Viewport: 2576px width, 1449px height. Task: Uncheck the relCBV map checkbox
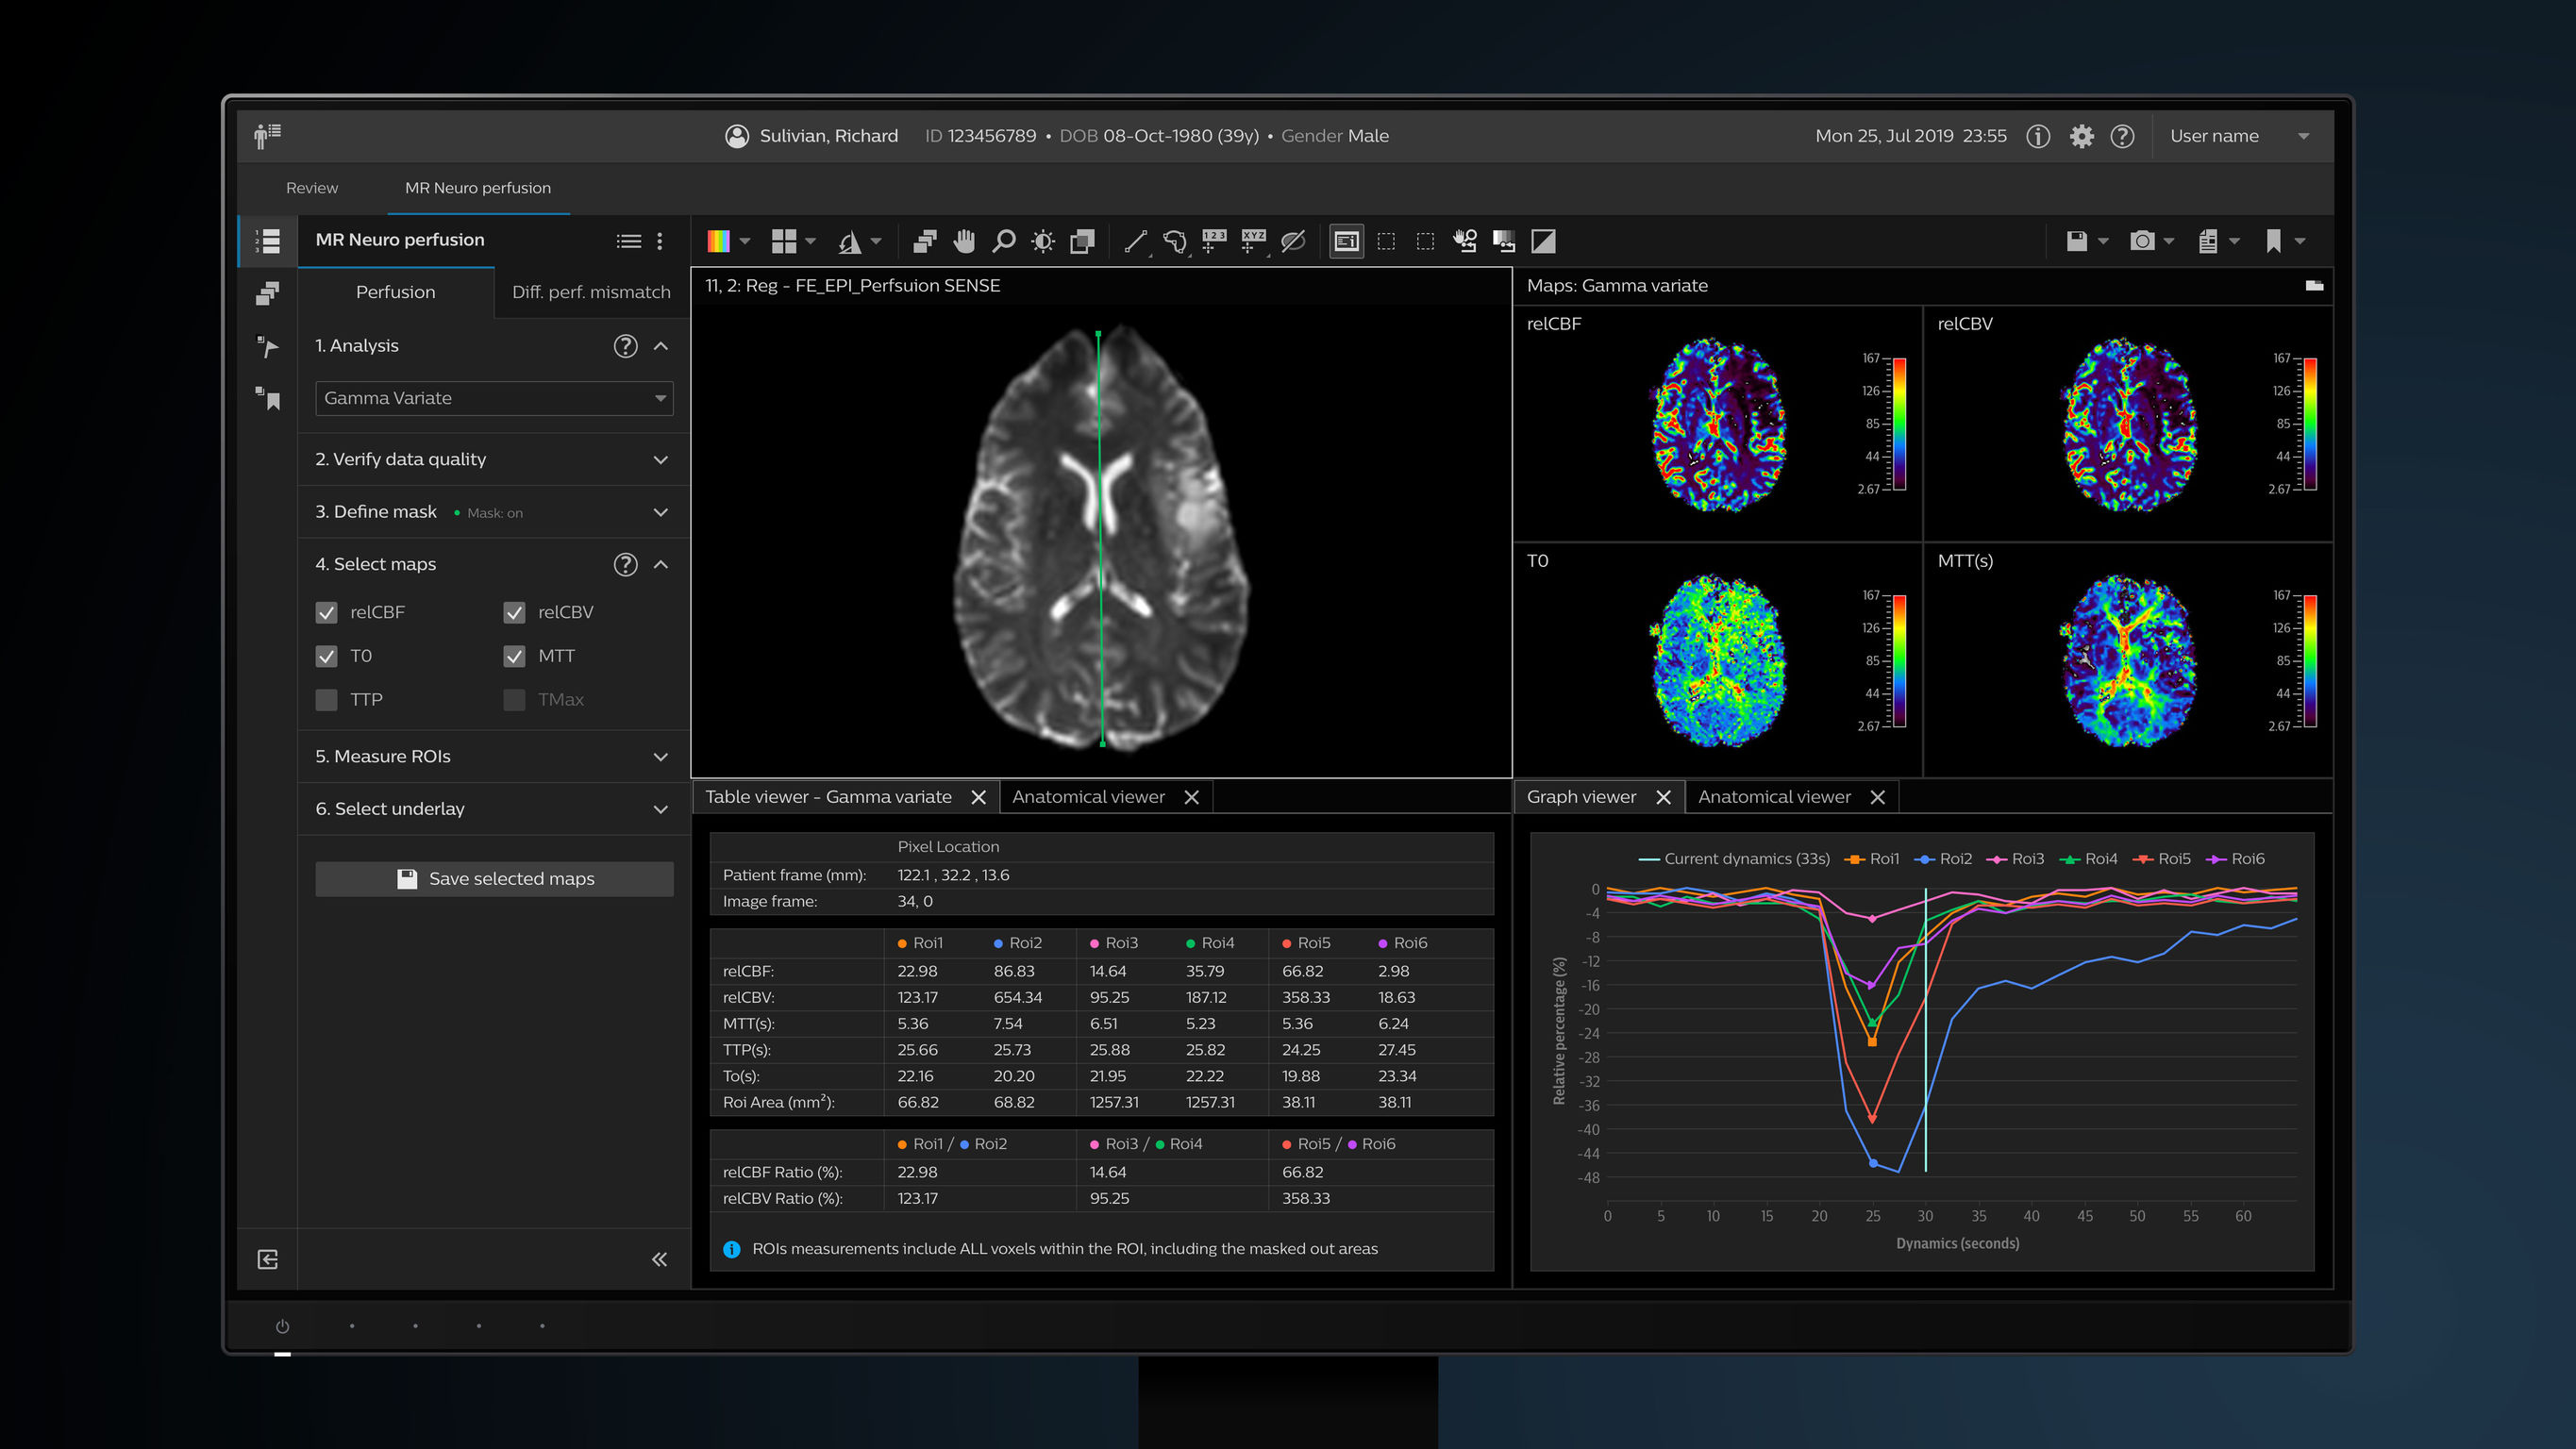coord(515,612)
